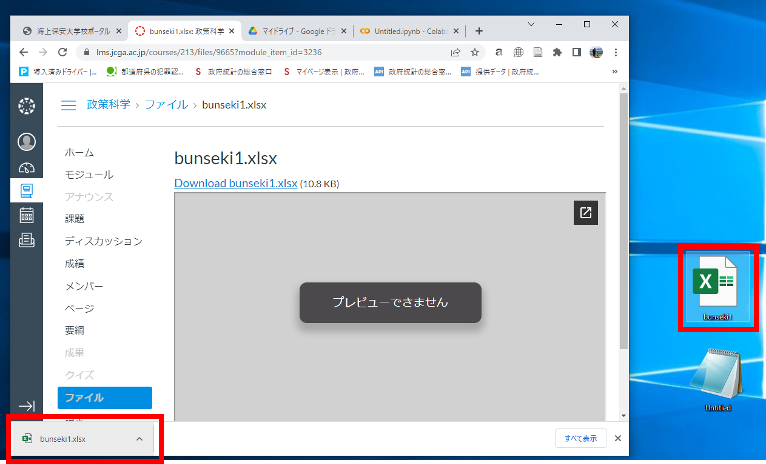Open the Canvas account profile icon
Viewport: 766px width, 464px height.
(x=27, y=141)
